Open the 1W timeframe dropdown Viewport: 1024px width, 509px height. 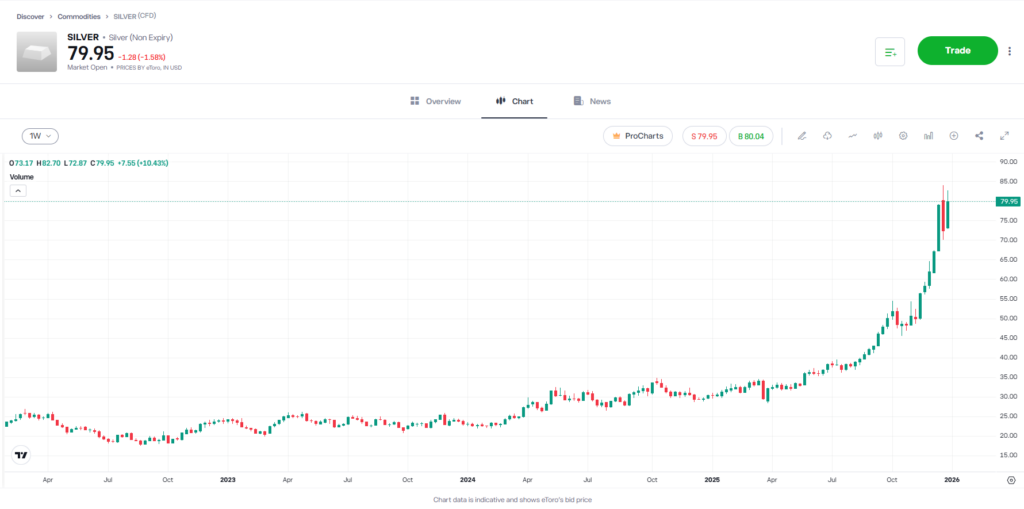[41, 136]
